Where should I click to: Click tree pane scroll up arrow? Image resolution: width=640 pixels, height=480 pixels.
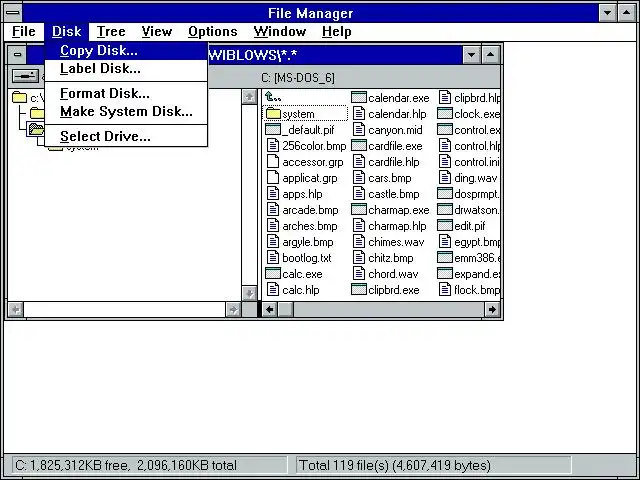pyautogui.click(x=249, y=97)
